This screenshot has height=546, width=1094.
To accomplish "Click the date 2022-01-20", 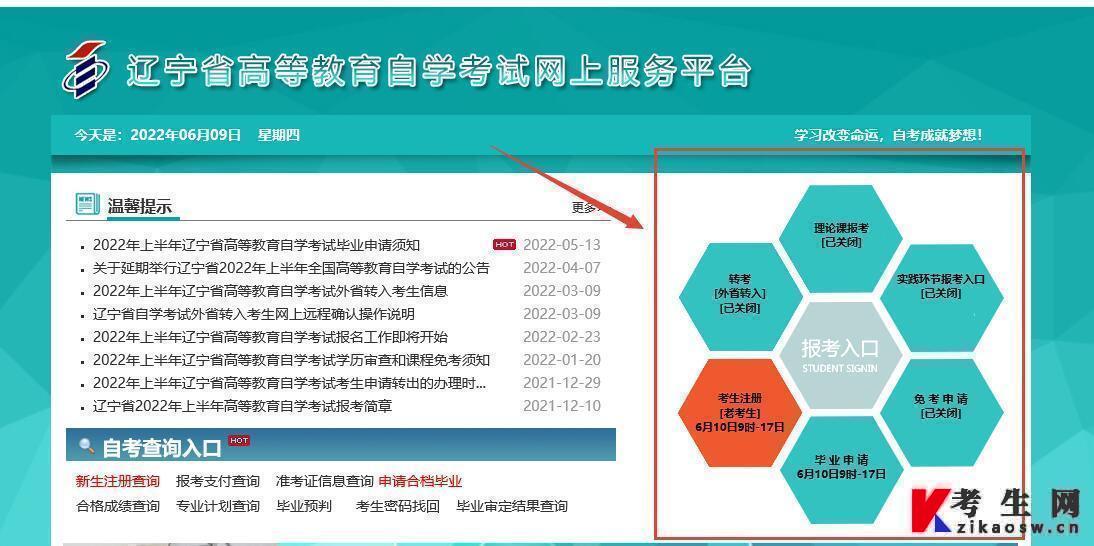I will pos(562,361).
